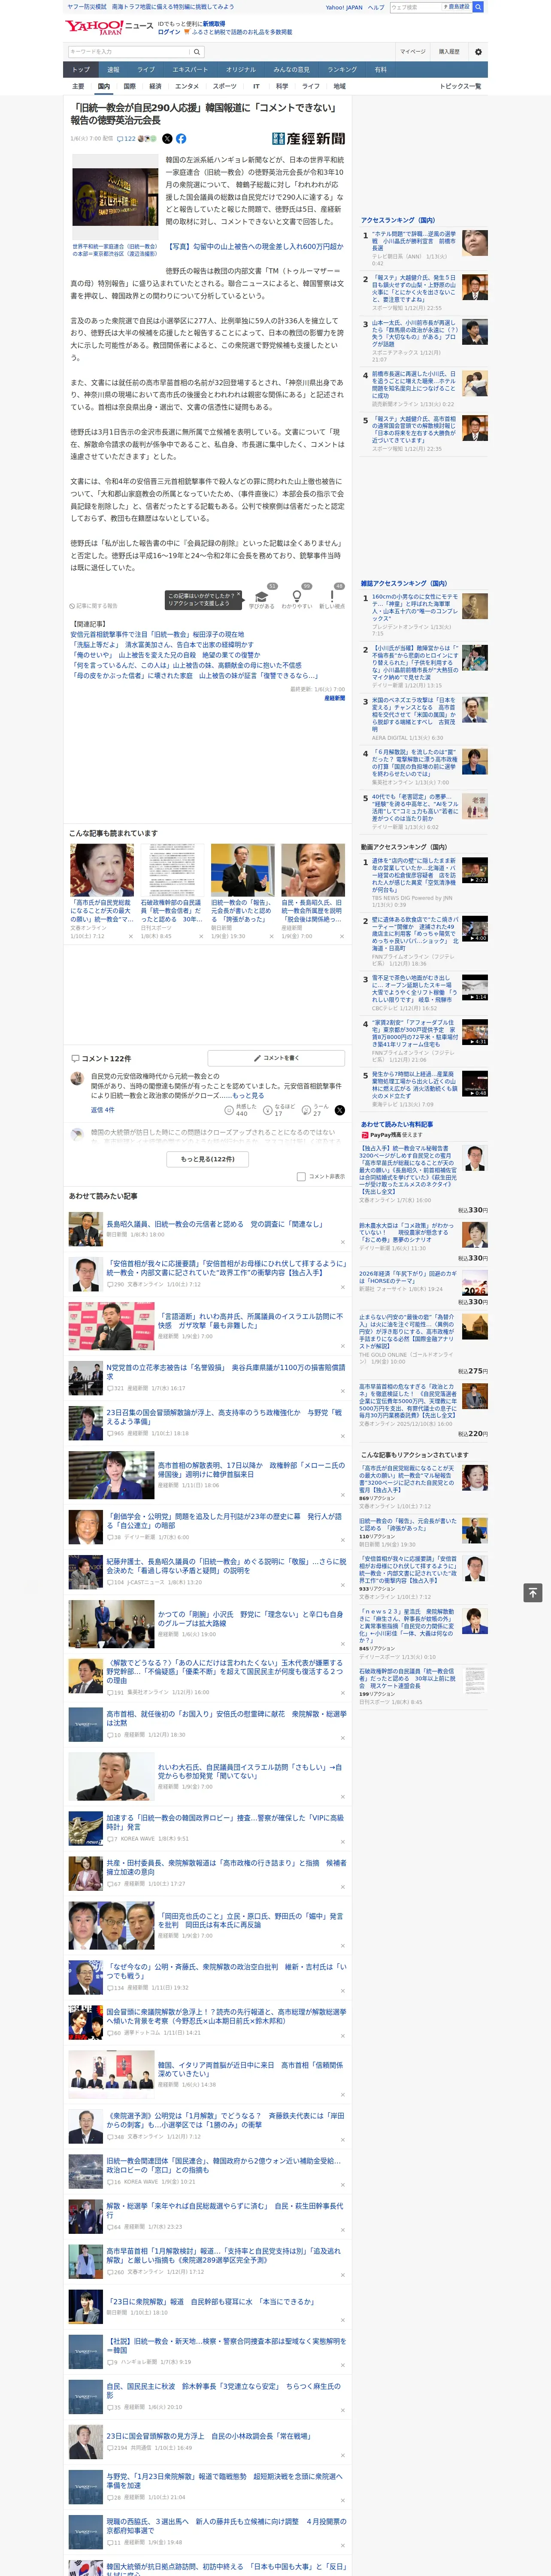Click ログイン link in header
The height and width of the screenshot is (2576, 551).
click(x=169, y=32)
